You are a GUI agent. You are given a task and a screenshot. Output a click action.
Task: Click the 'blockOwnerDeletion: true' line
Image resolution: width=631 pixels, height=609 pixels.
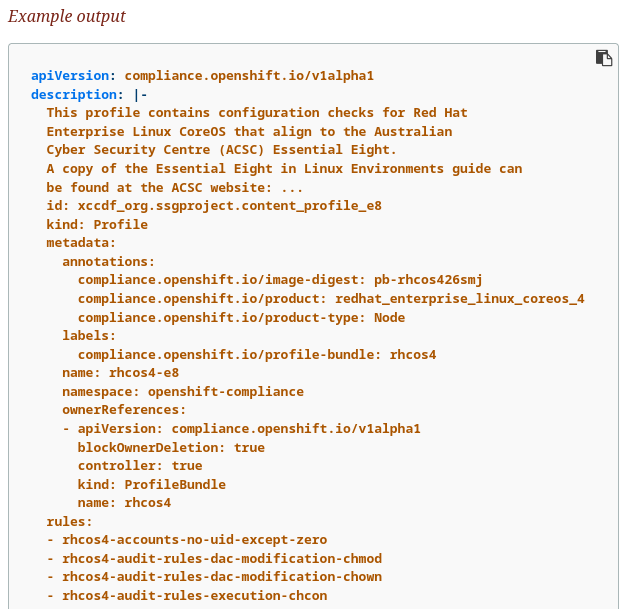click(171, 447)
